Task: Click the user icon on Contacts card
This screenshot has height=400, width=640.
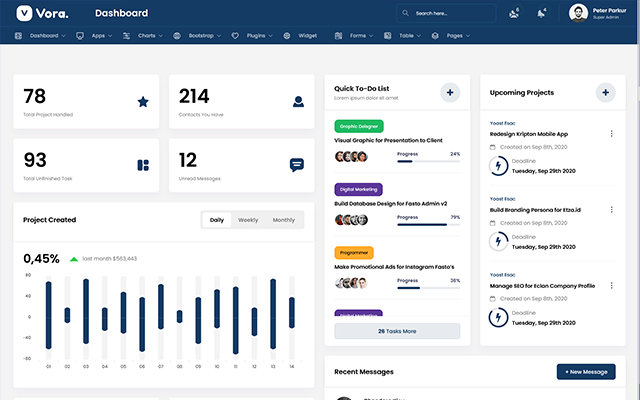Action: click(x=298, y=101)
